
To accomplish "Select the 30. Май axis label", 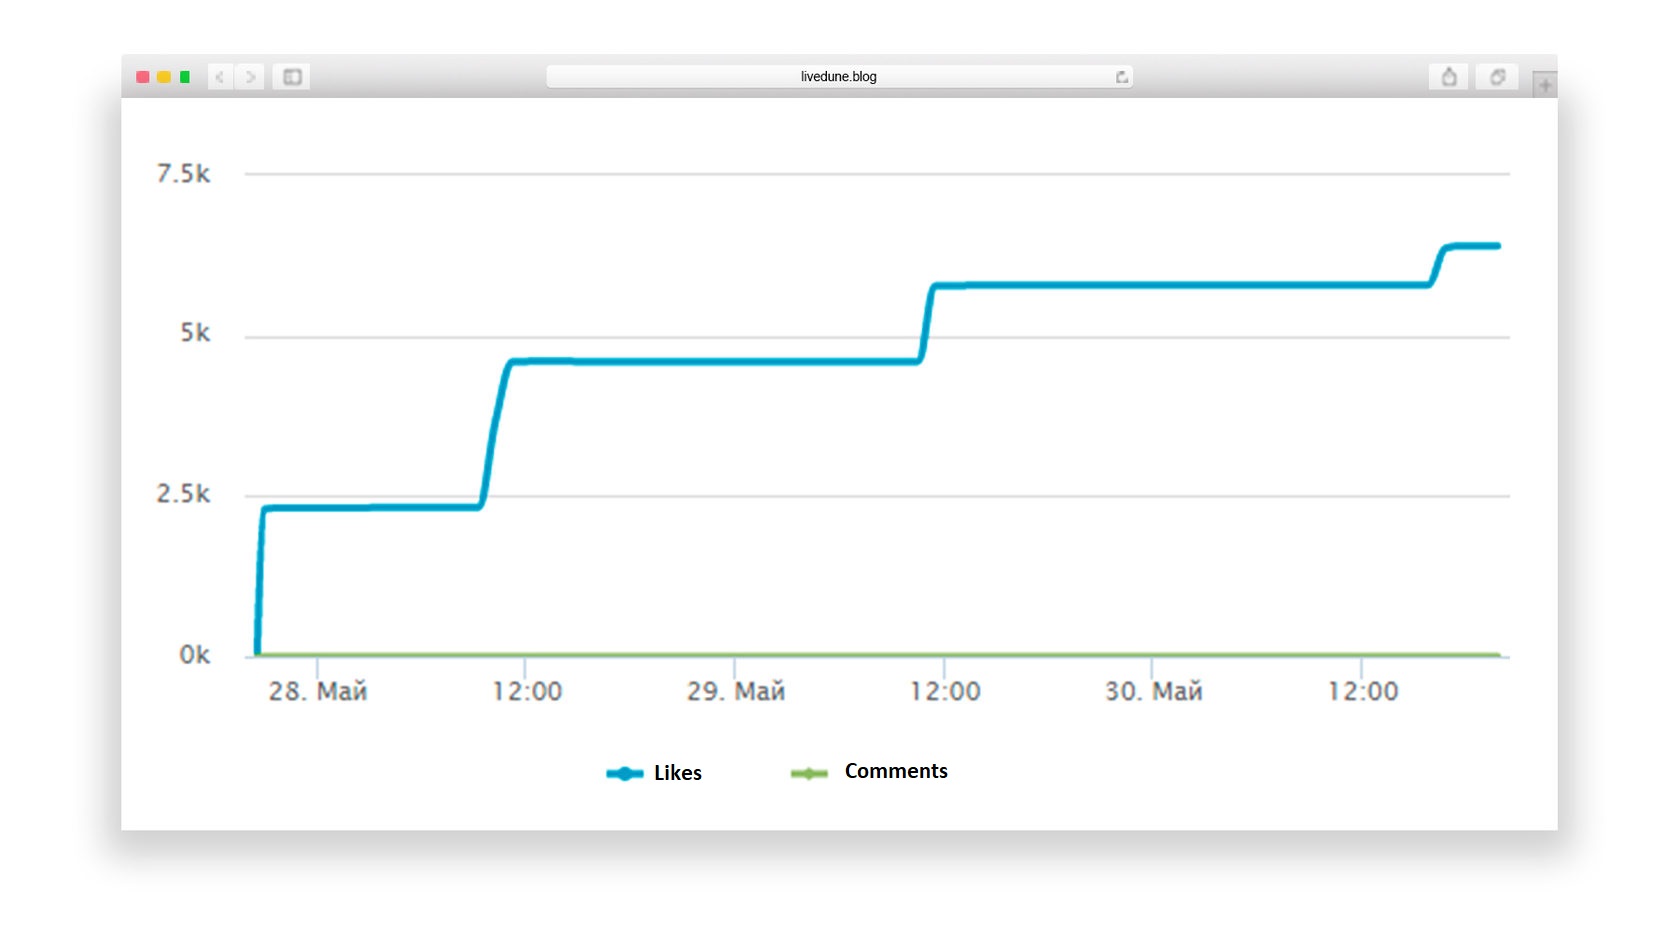I will coord(1153,691).
